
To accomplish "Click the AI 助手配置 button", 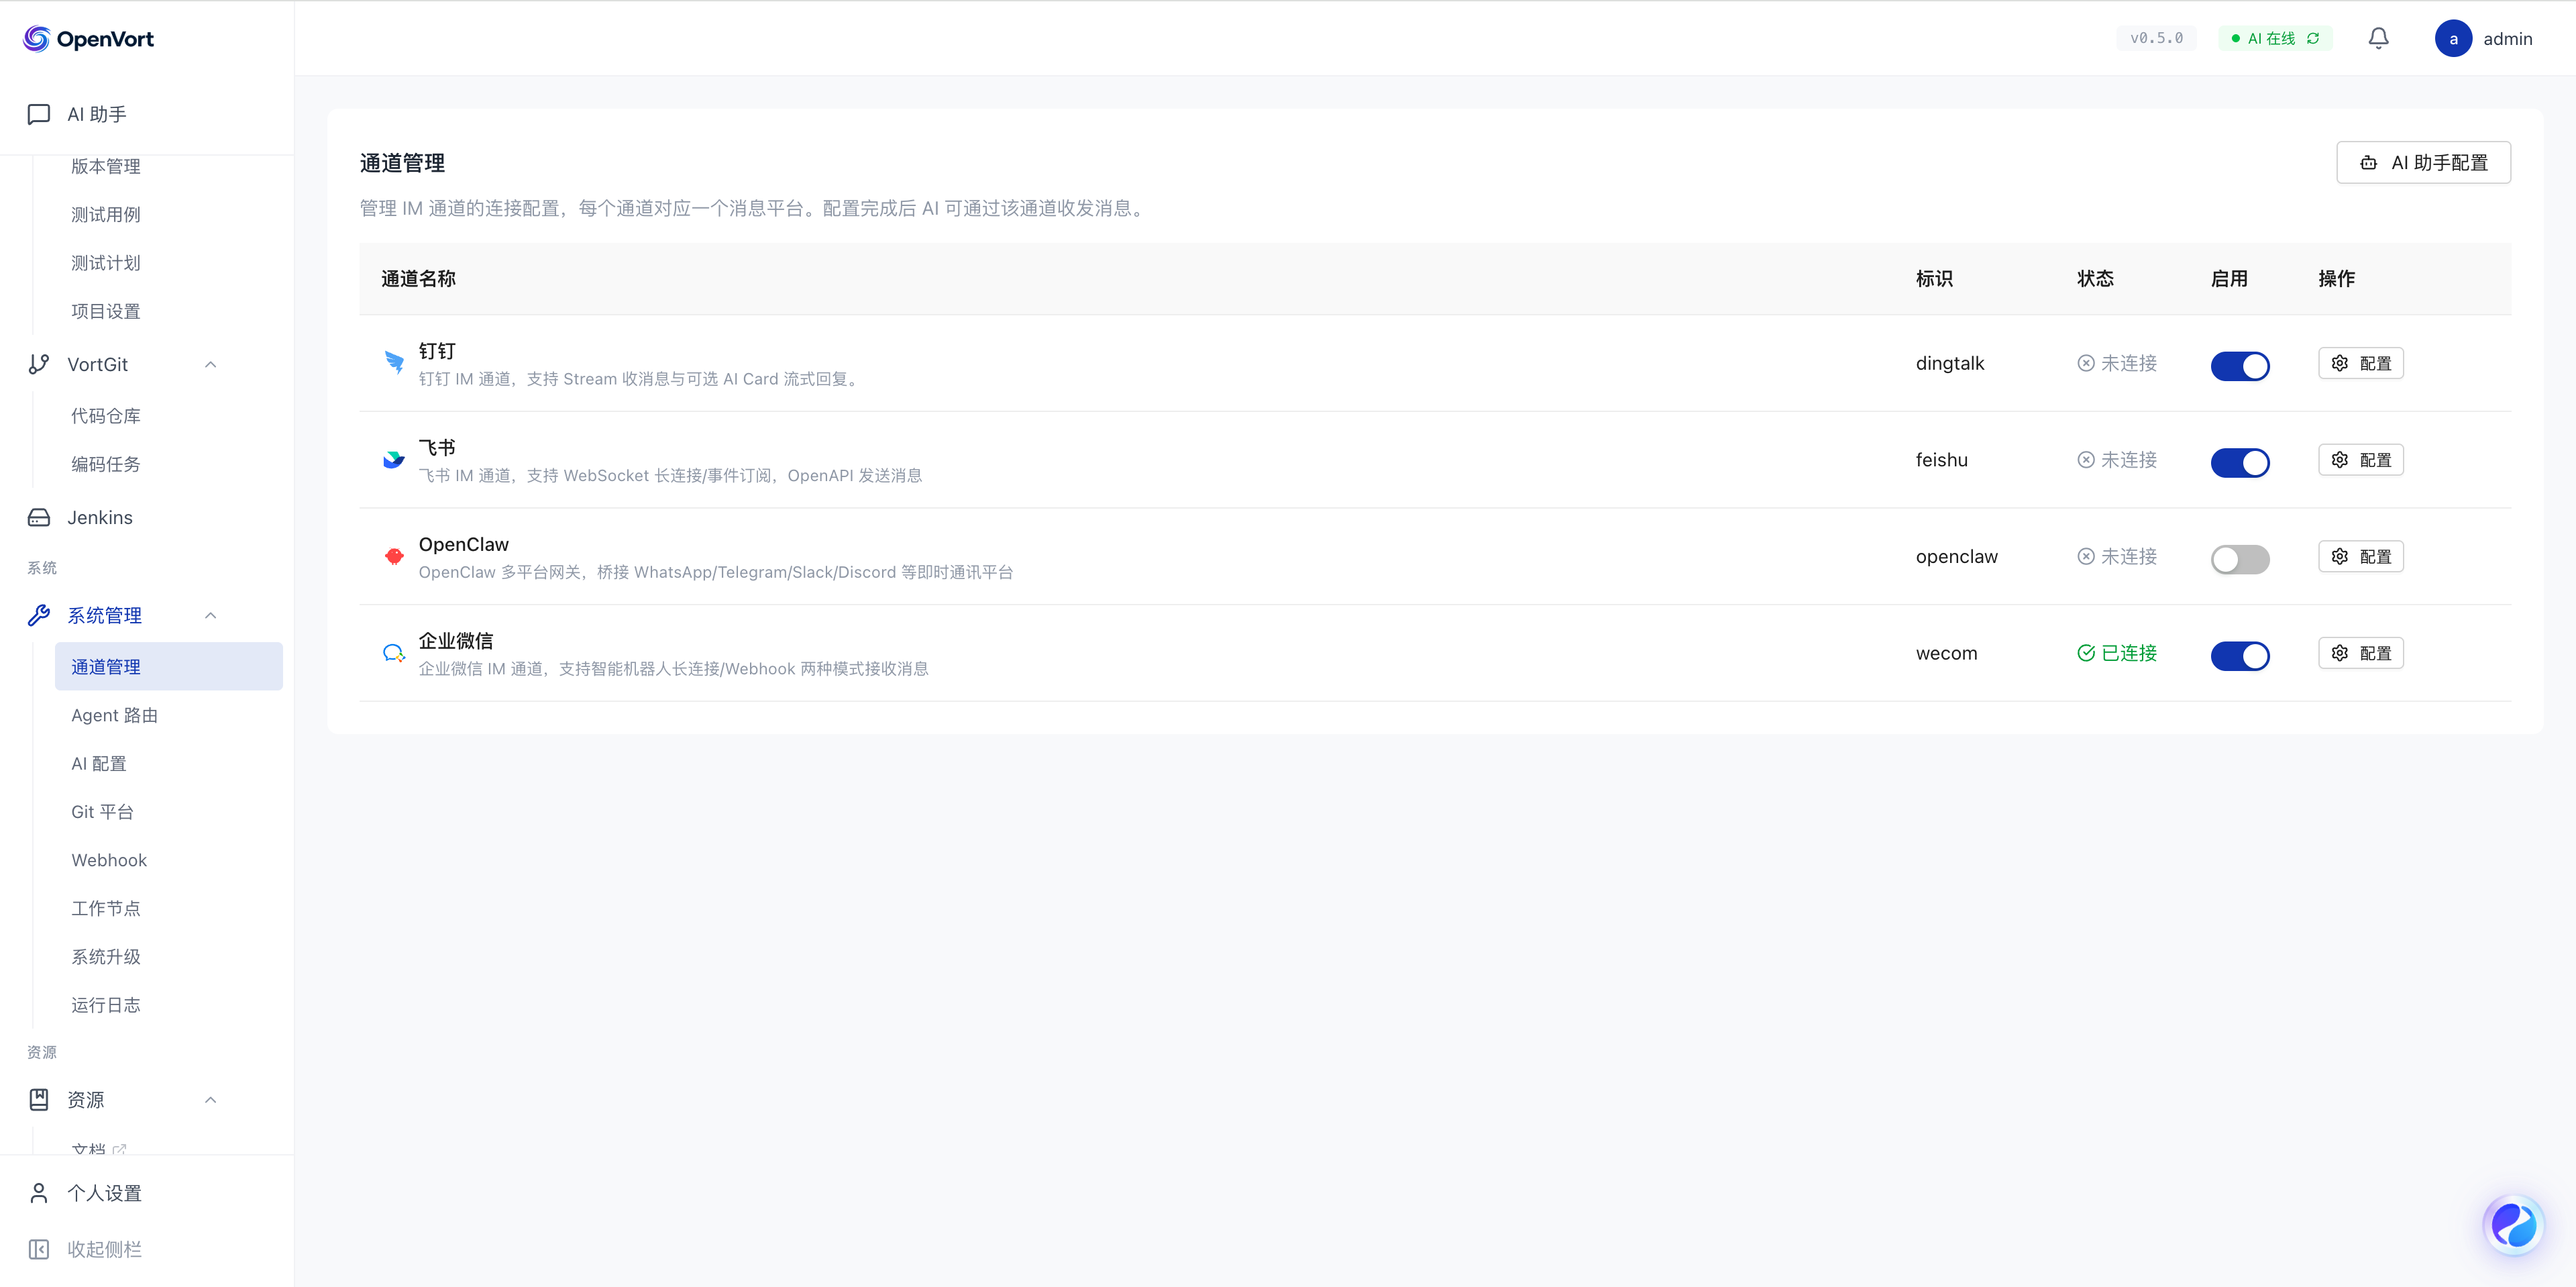I will click(x=2423, y=162).
